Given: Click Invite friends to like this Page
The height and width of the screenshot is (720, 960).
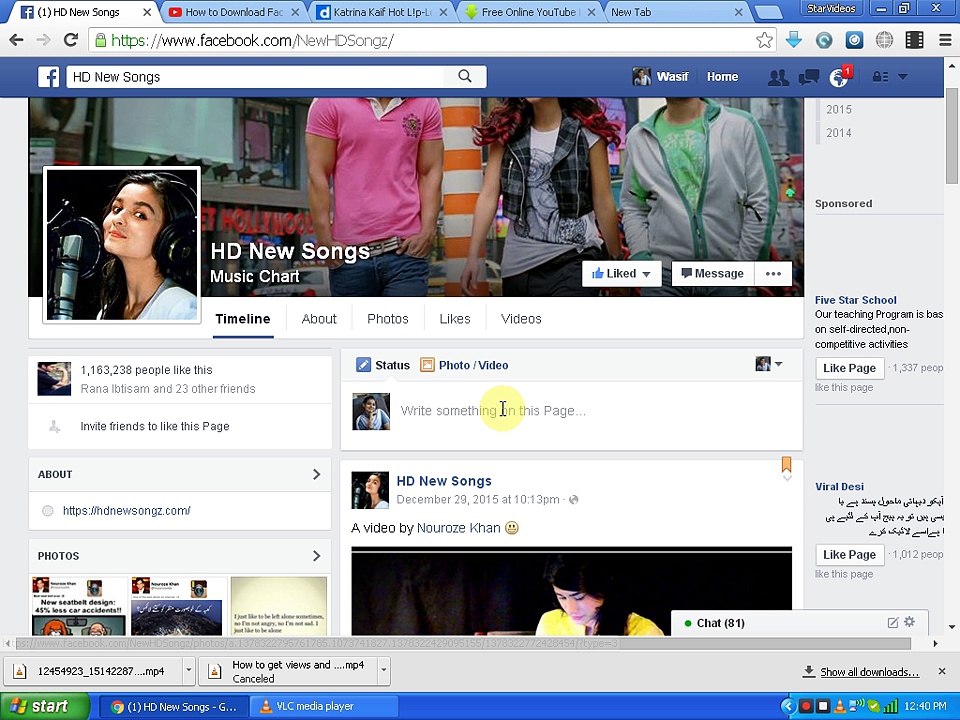Looking at the screenshot, I should click(x=155, y=426).
